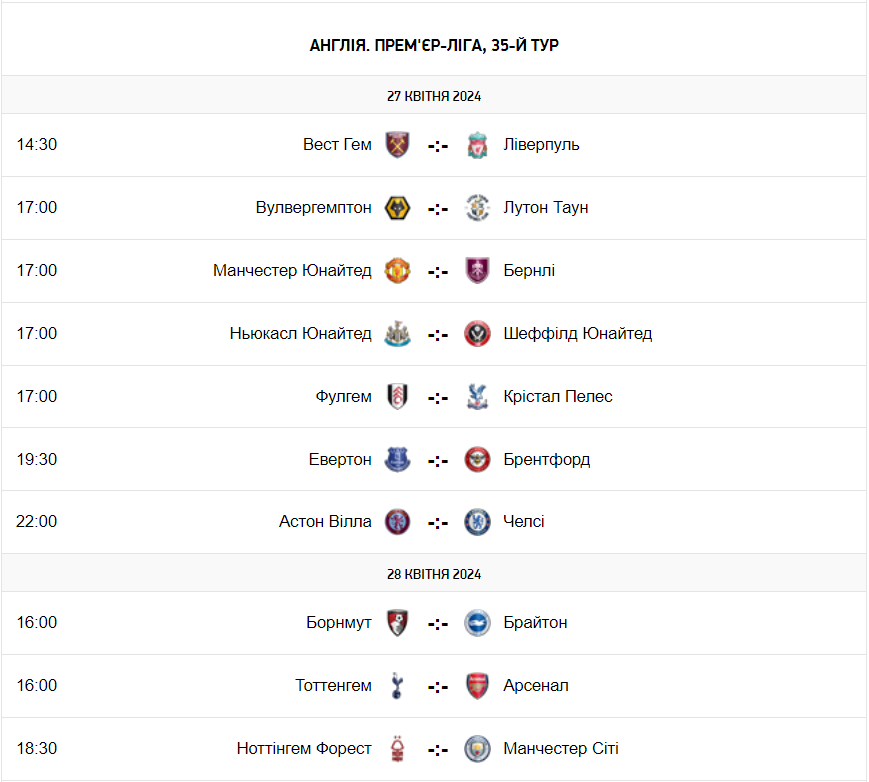The width and height of the screenshot is (869, 782).
Task: Select the Everton club badge
Action: (x=397, y=459)
